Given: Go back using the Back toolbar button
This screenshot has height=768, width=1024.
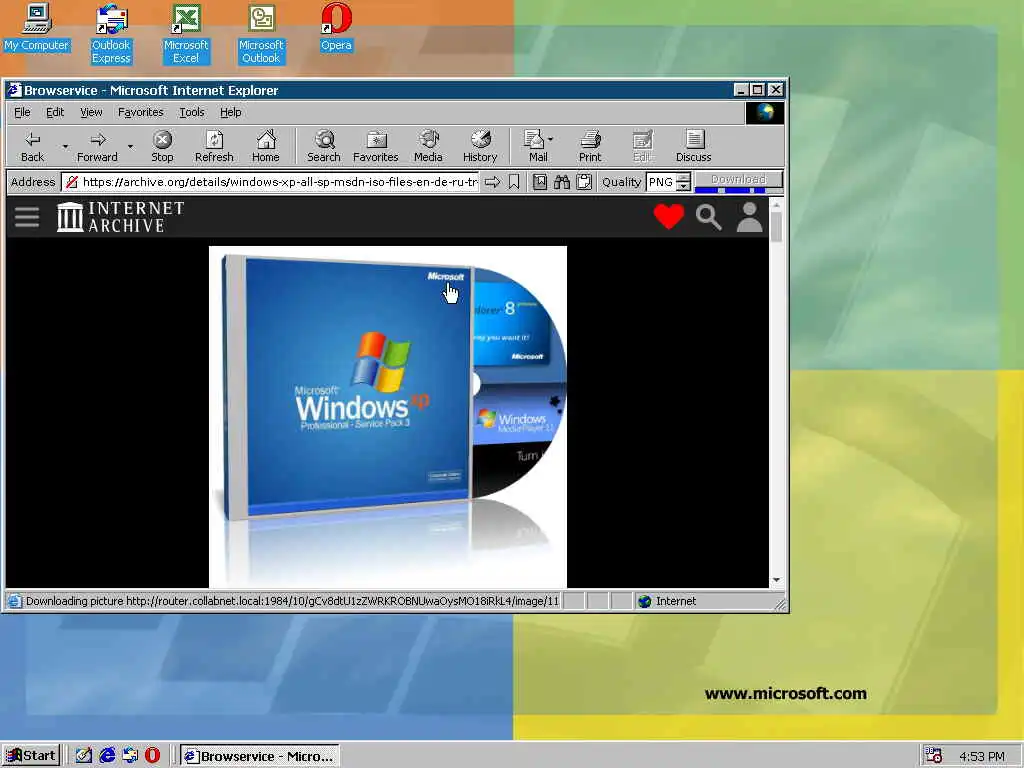Looking at the screenshot, I should coord(33,146).
